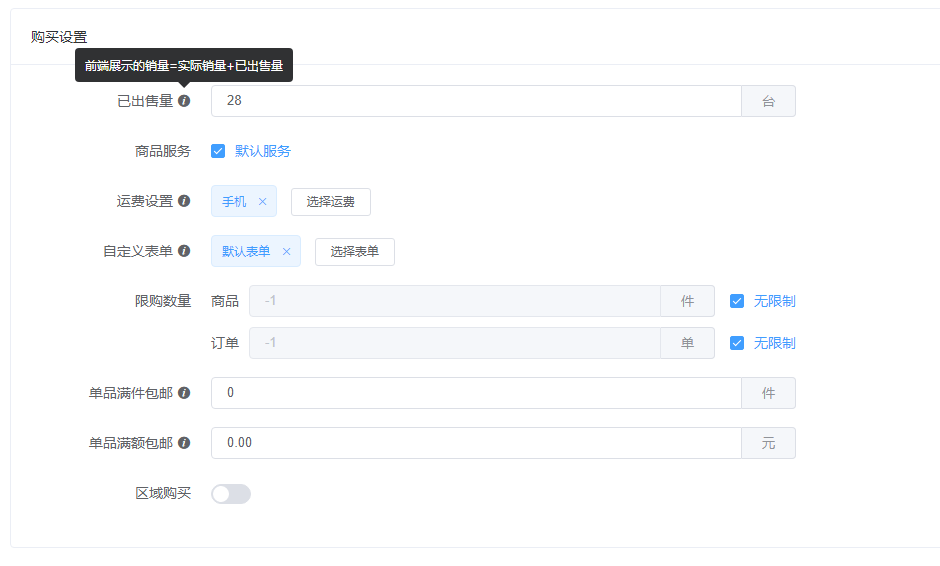
Task: Click the info icon beside 自定义表单
Action: pos(184,251)
